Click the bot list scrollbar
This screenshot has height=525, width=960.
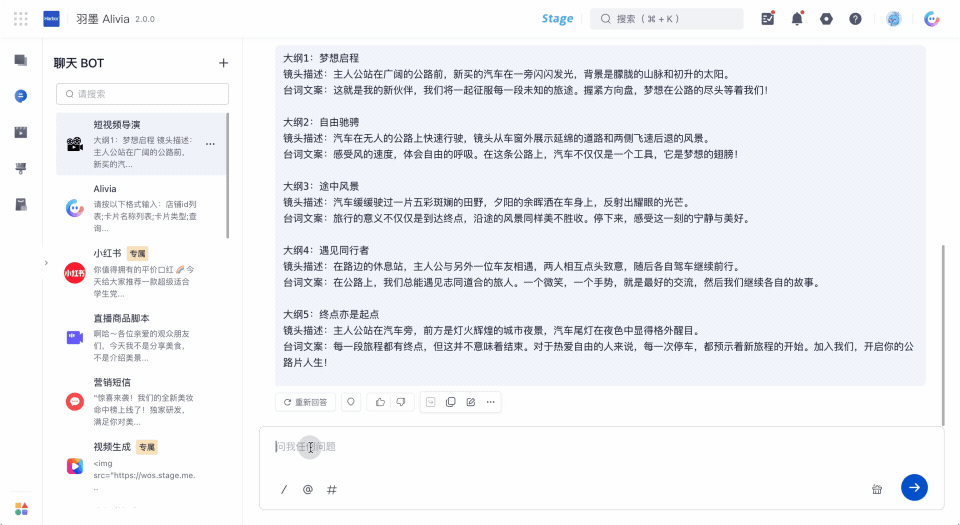click(x=228, y=175)
